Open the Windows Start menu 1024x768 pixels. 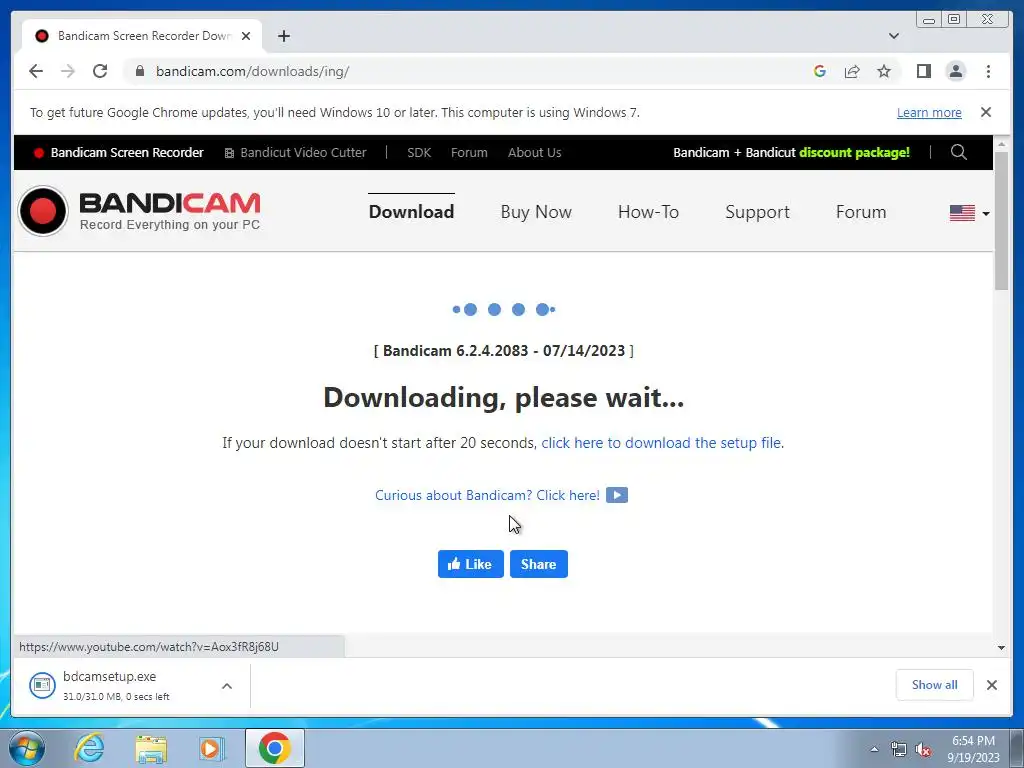pos(26,748)
